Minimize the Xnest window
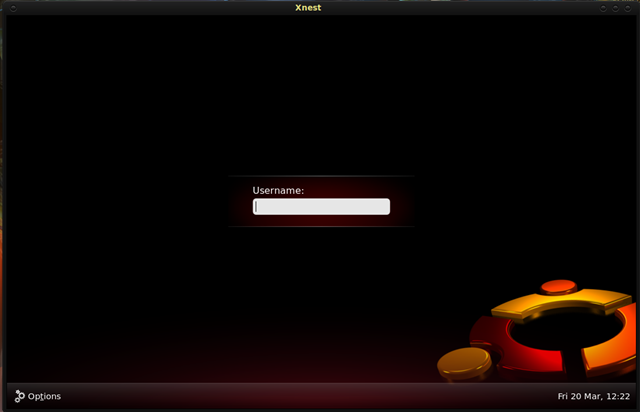 pyautogui.click(x=603, y=8)
